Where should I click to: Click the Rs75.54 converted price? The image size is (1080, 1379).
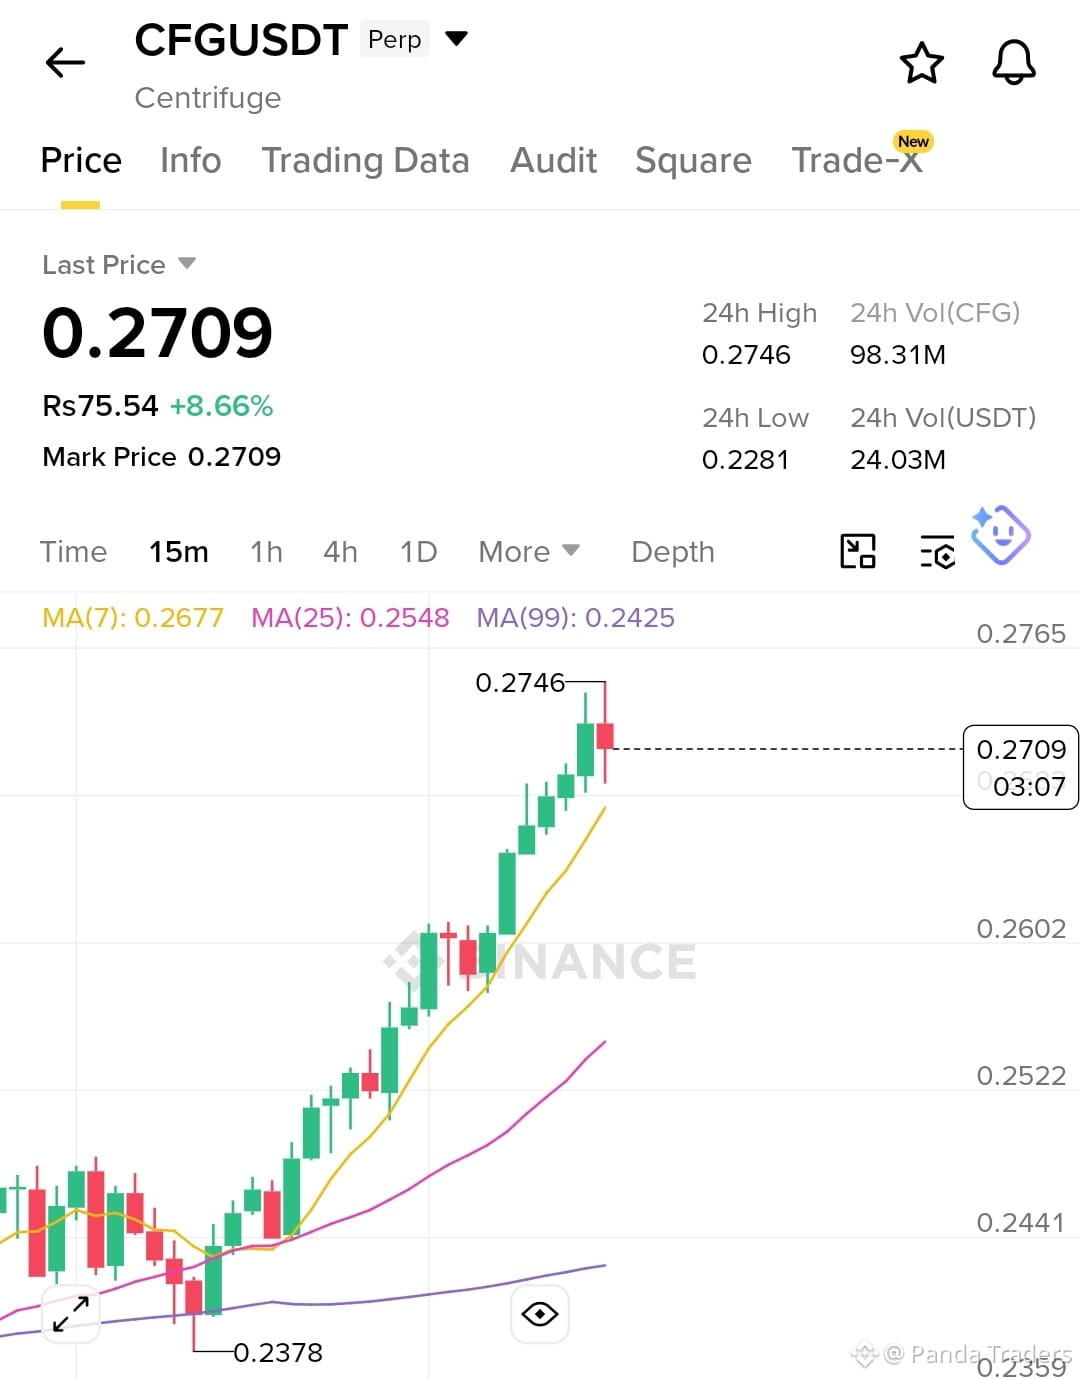pos(100,405)
